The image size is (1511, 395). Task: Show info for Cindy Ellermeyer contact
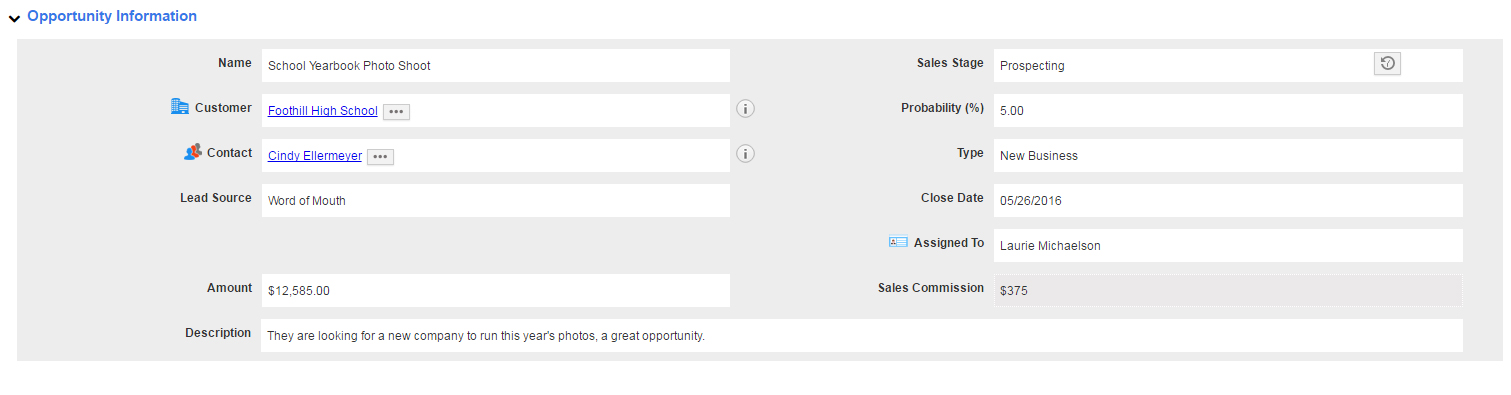[745, 154]
